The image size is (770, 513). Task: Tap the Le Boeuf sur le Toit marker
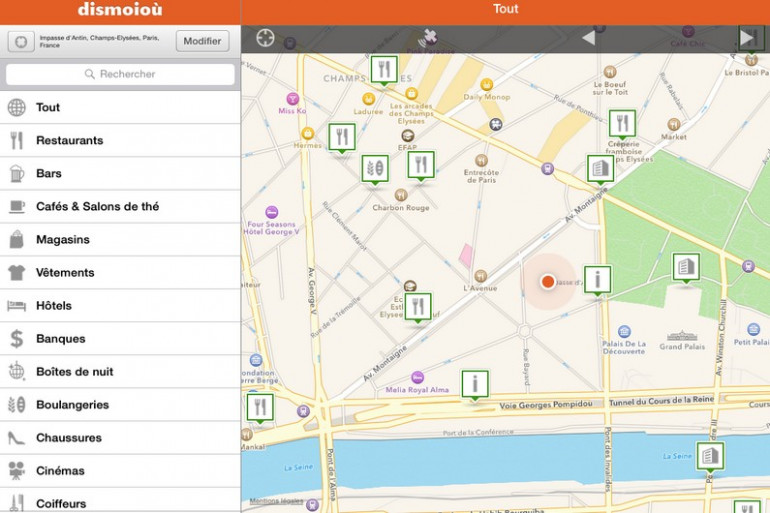pyautogui.click(x=610, y=72)
